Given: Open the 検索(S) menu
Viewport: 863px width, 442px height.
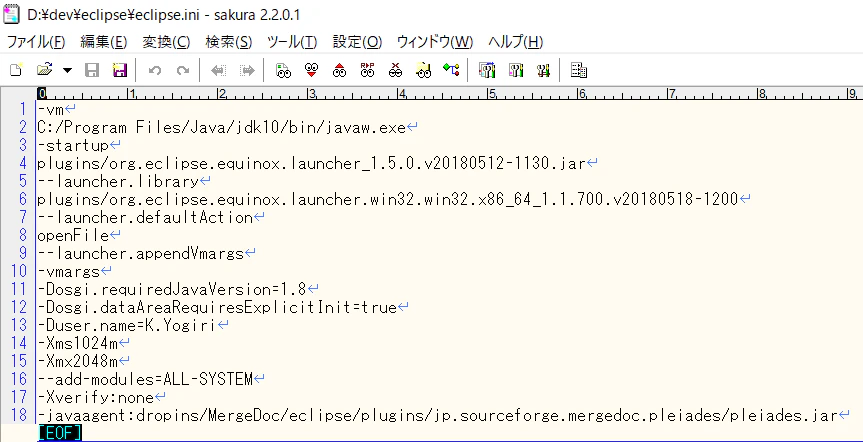Looking at the screenshot, I should (x=229, y=42).
